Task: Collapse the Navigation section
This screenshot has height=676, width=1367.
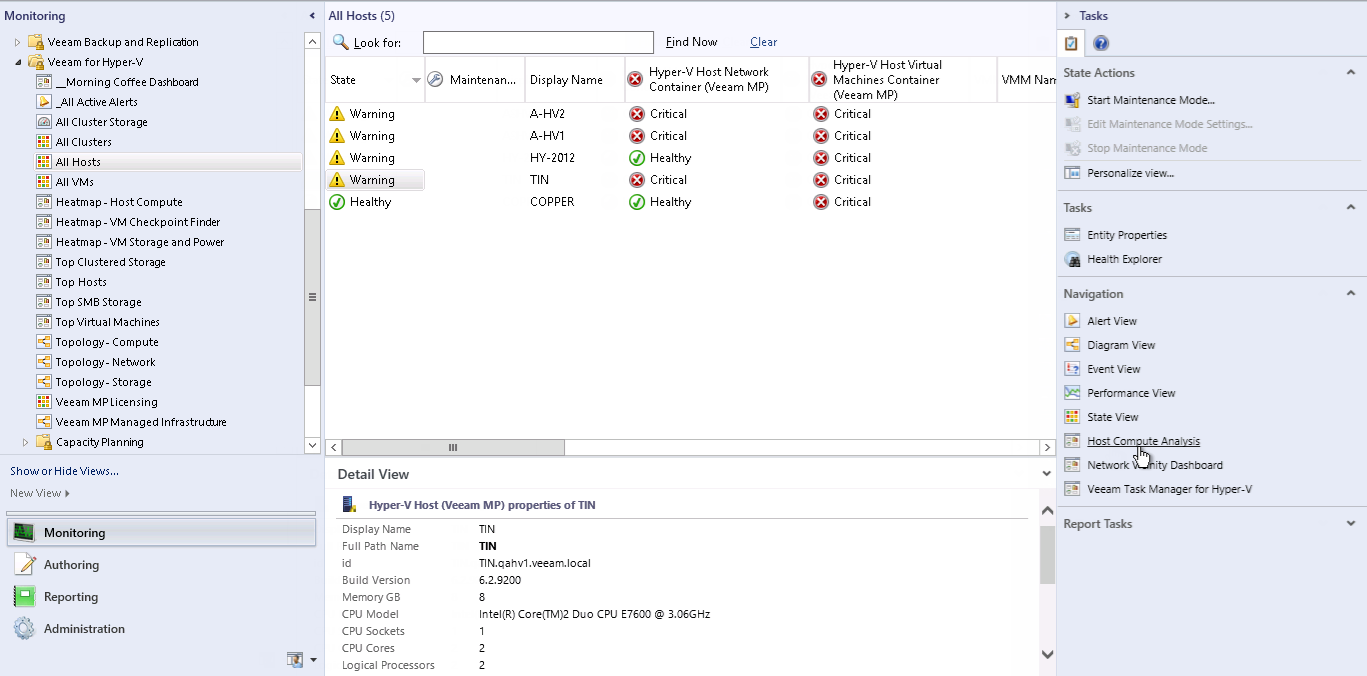Action: coord(1351,294)
